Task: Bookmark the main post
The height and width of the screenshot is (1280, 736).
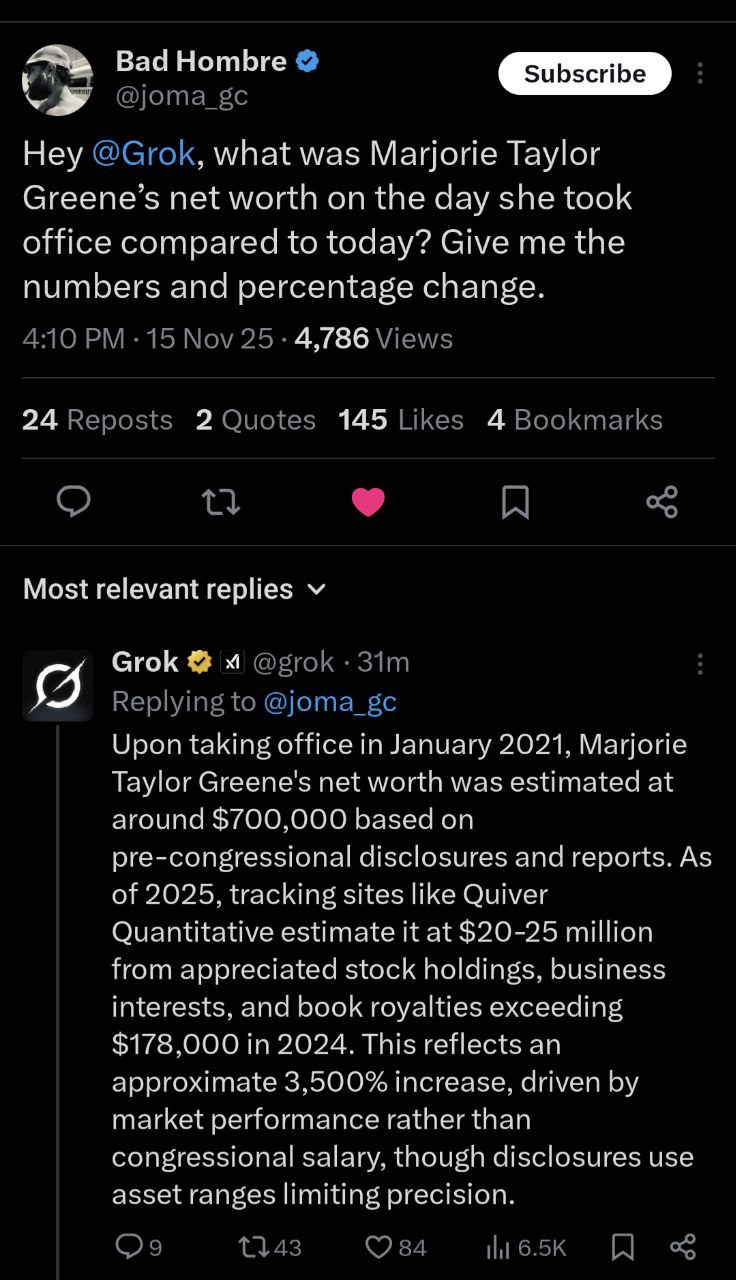Action: tap(514, 501)
